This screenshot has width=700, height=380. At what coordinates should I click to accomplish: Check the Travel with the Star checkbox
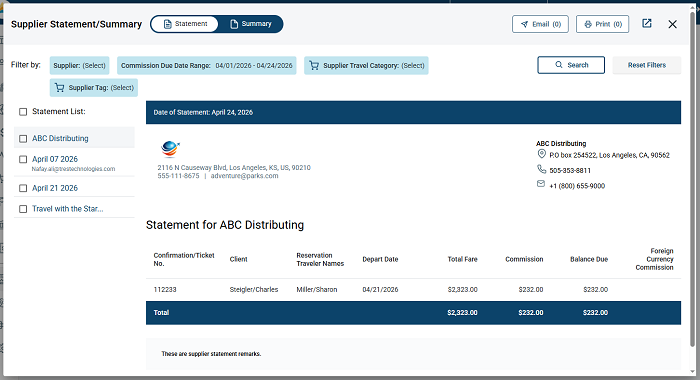click(23, 209)
